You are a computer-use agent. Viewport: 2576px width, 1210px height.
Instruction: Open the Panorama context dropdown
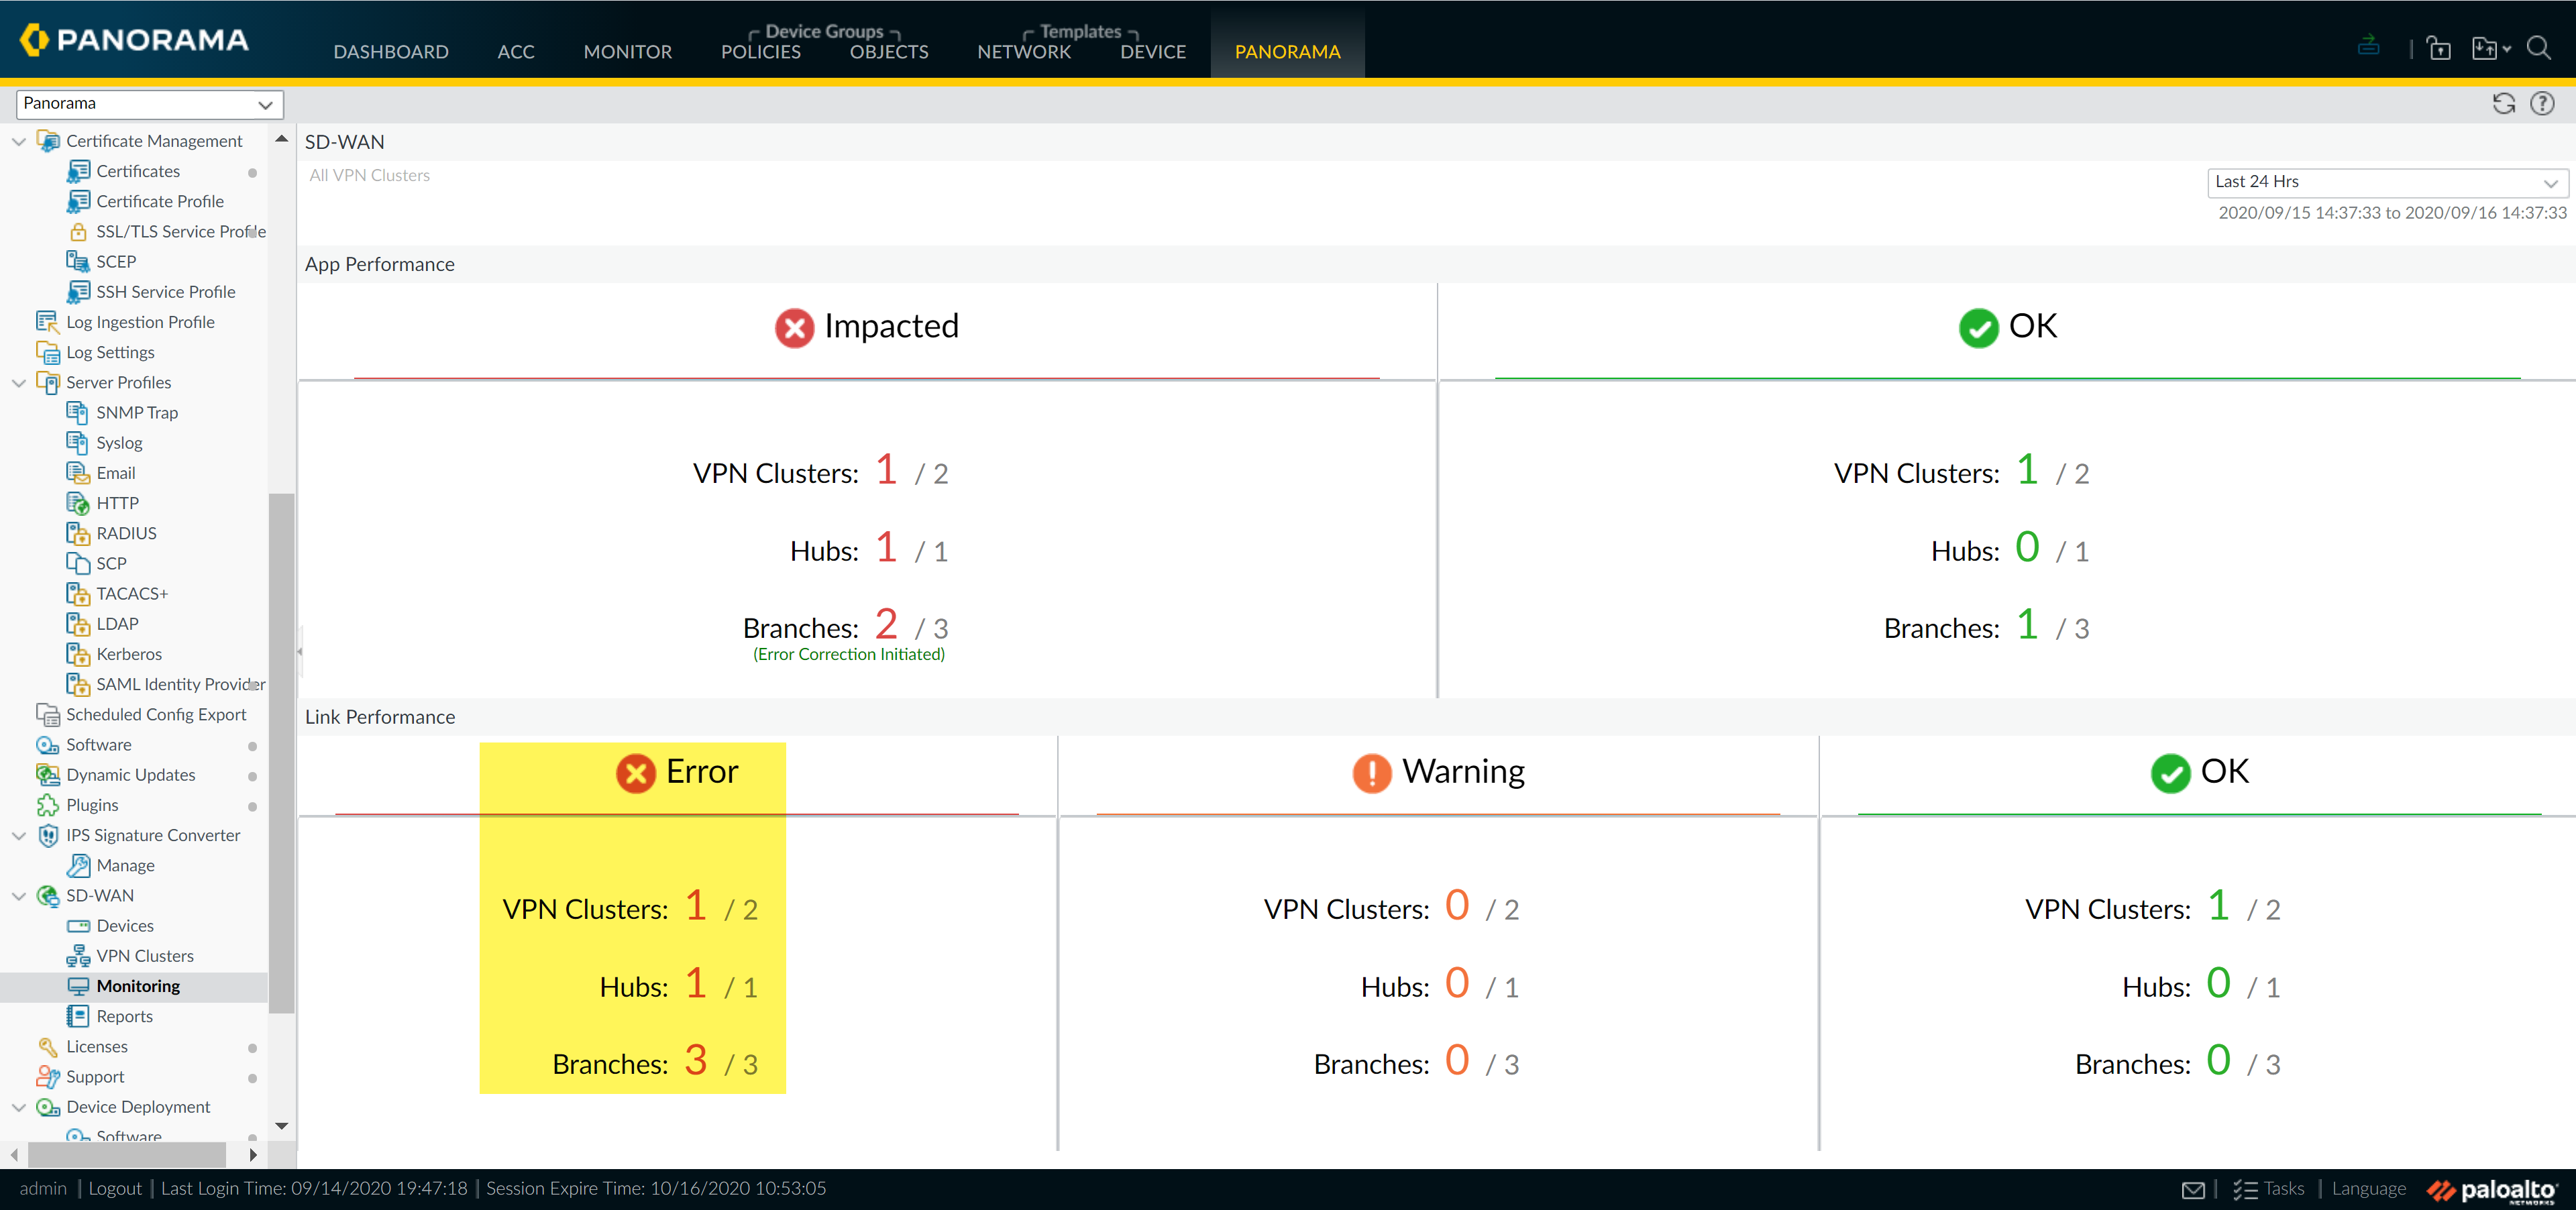(149, 104)
